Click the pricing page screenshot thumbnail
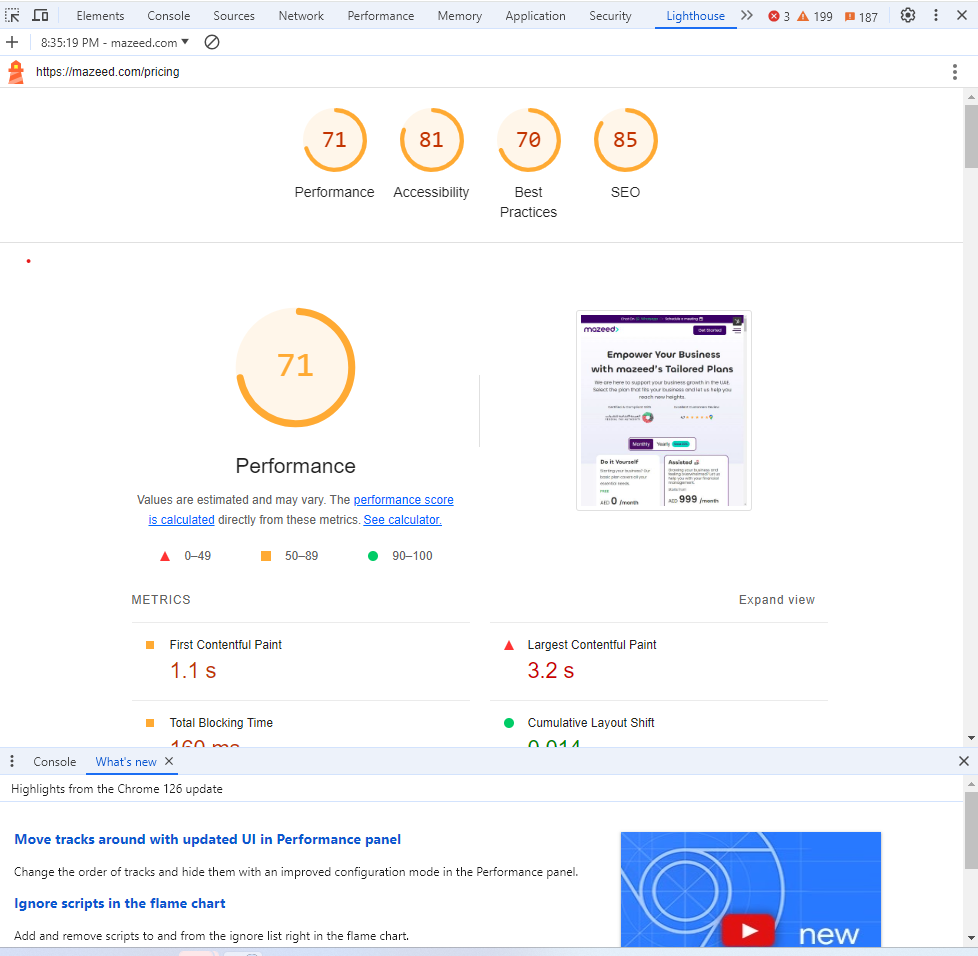Viewport: 978px width, 956px height. coord(663,410)
